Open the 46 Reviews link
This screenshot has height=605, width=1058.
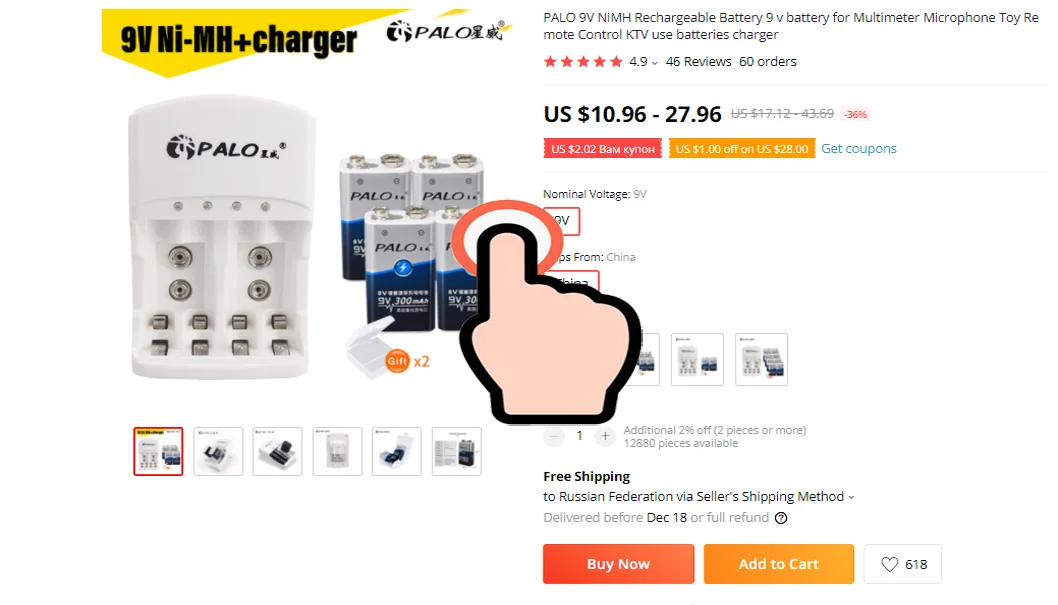(x=698, y=62)
